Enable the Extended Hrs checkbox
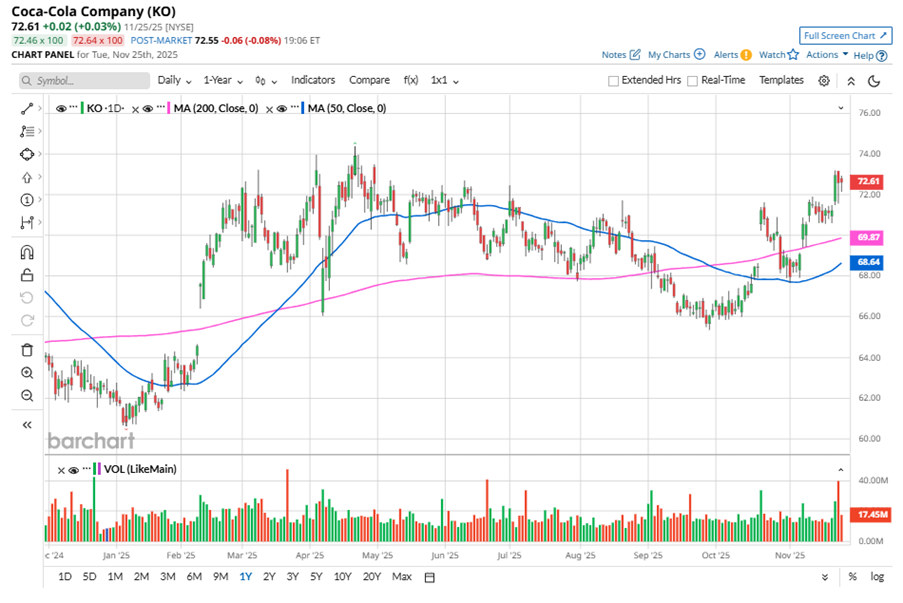This screenshot has width=903, height=603. coord(613,81)
